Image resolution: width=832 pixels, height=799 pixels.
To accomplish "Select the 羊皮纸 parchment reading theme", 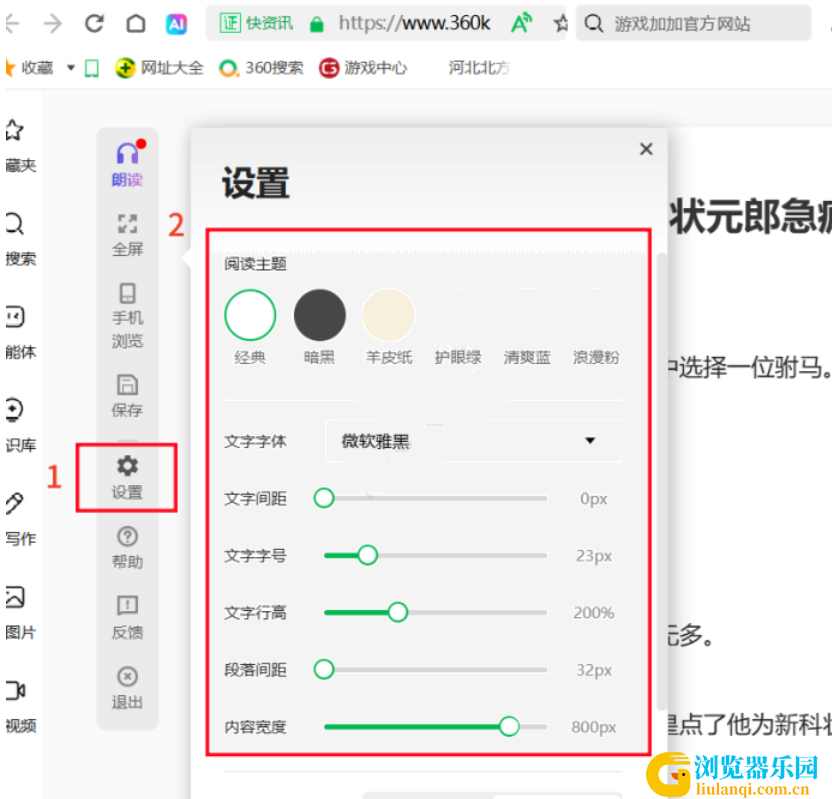I will click(x=389, y=315).
